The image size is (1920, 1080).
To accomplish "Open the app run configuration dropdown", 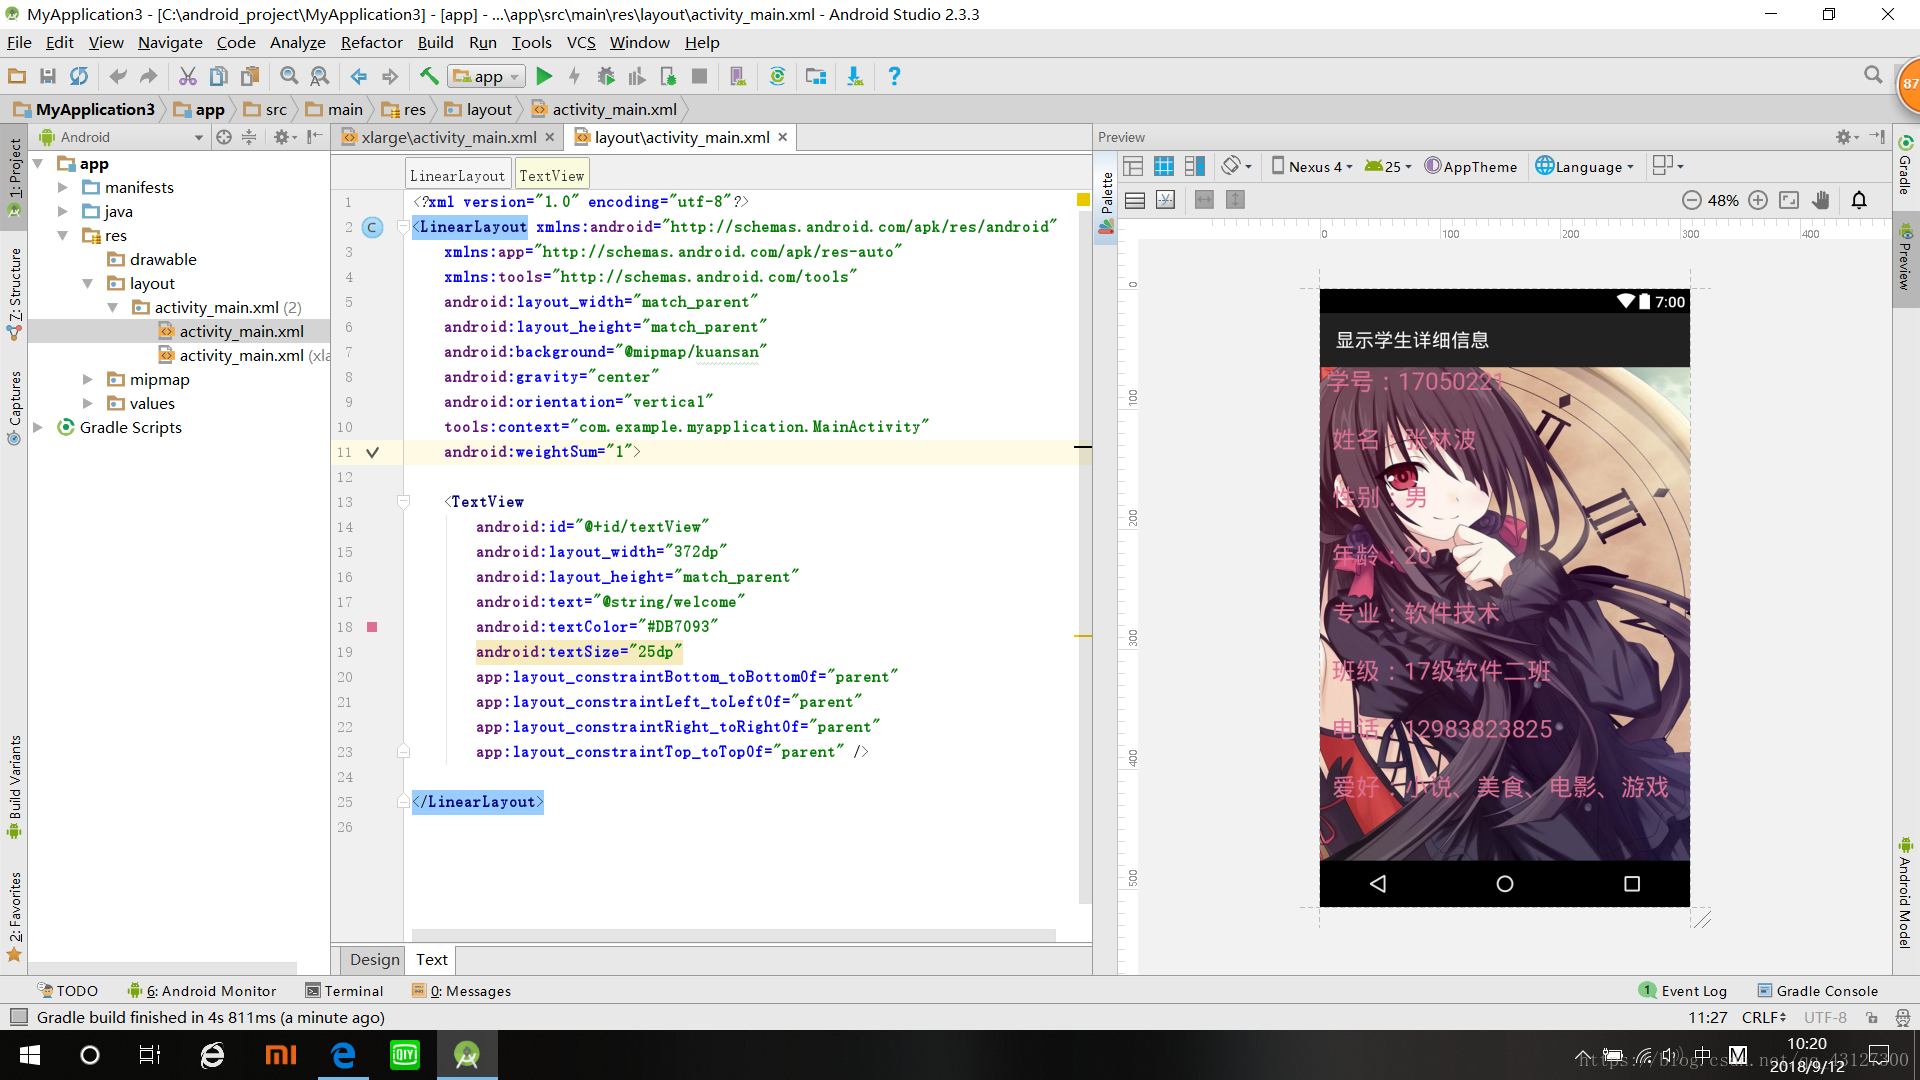I will 487,76.
